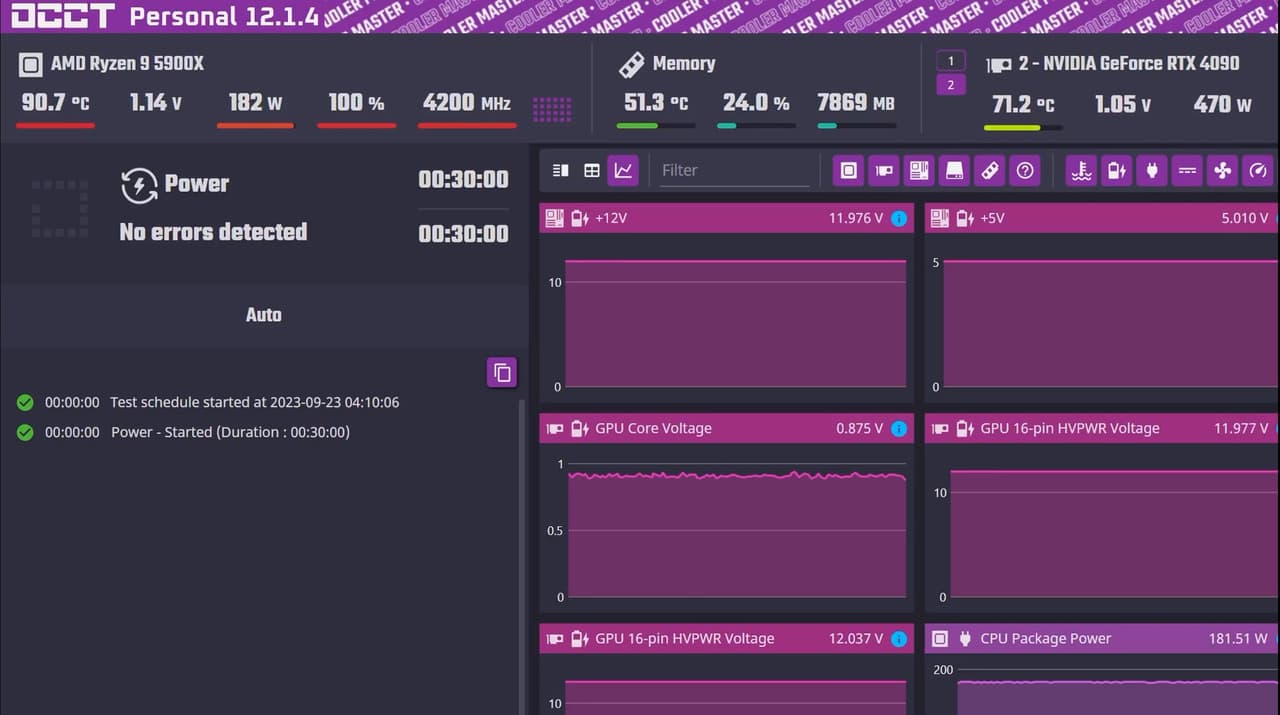
Task: Toggle the power plug sensor filter
Action: point(1151,170)
